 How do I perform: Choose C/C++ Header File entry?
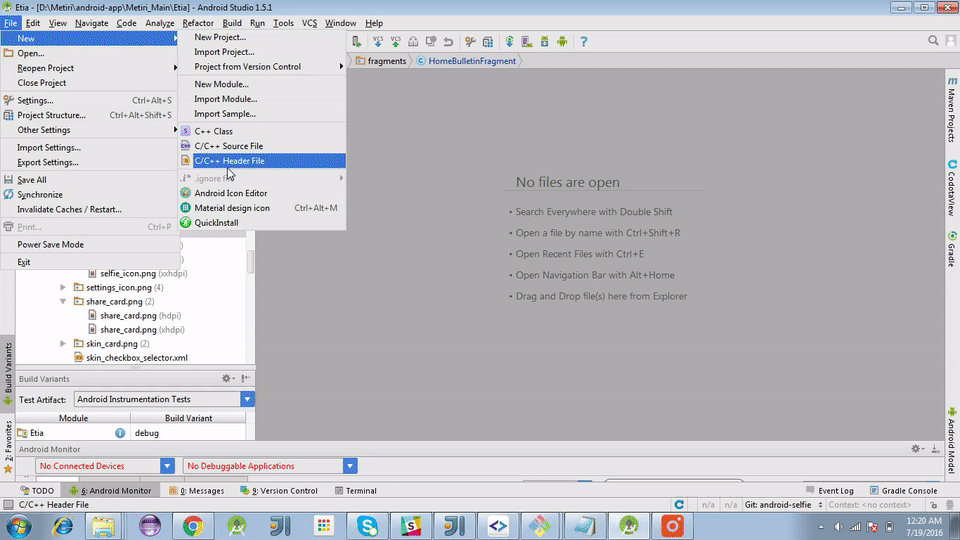click(262, 160)
